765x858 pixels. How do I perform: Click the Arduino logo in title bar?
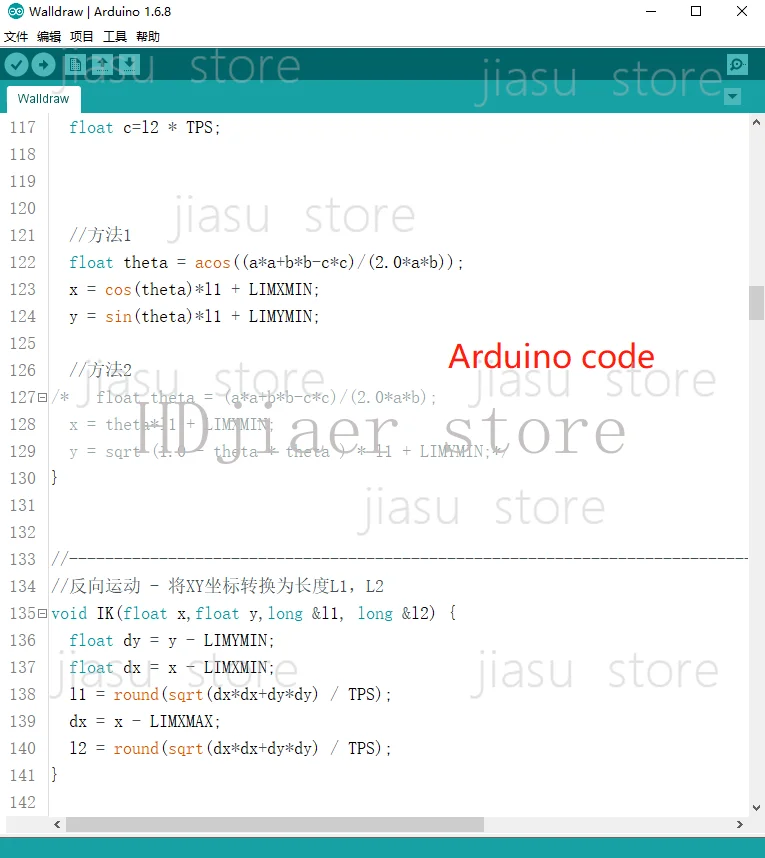[x=15, y=11]
